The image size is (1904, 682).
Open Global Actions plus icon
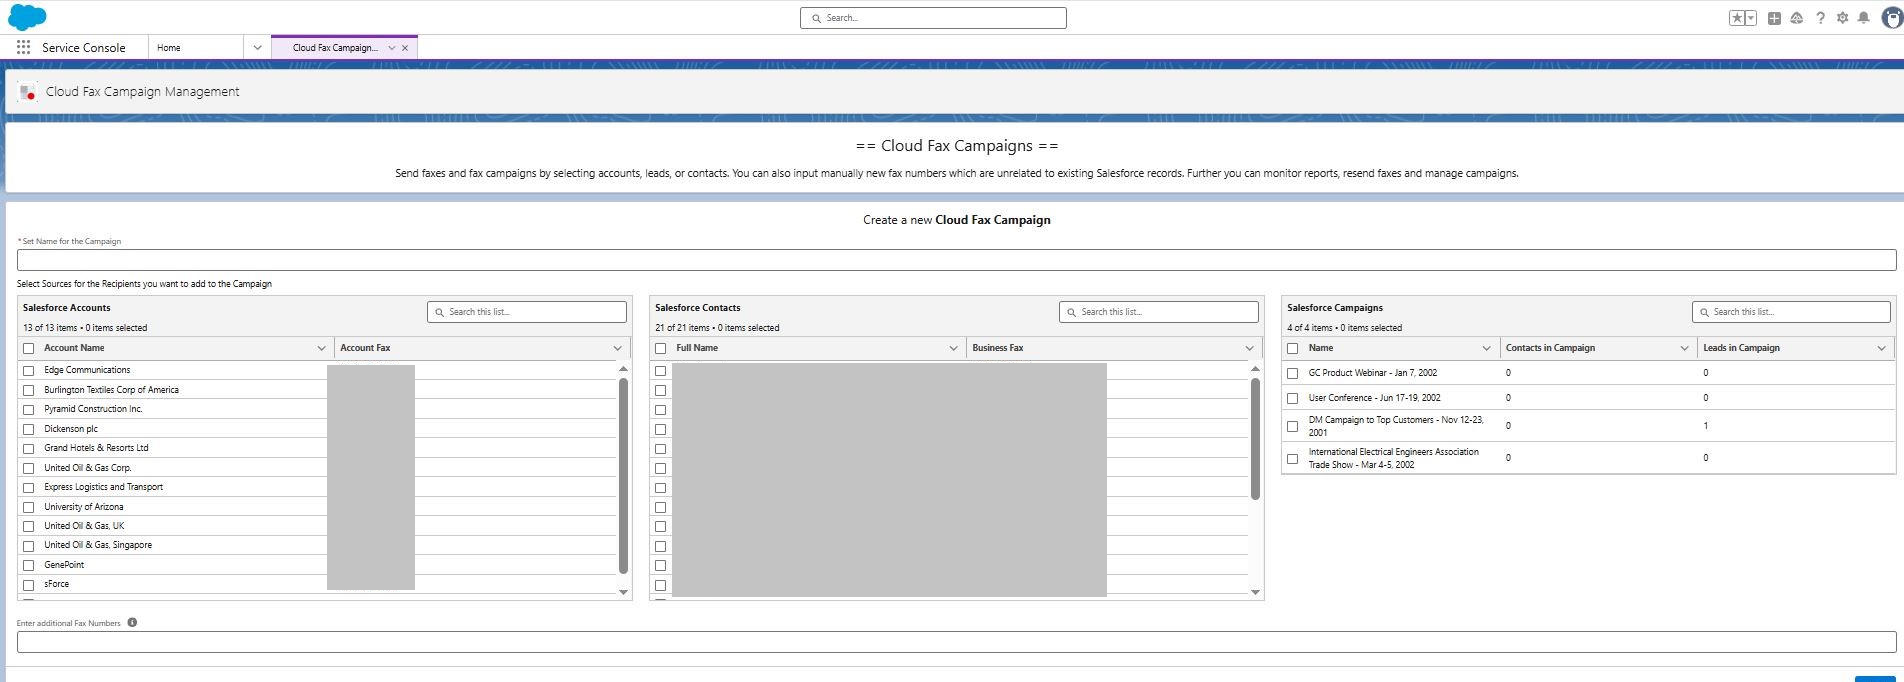click(x=1774, y=18)
